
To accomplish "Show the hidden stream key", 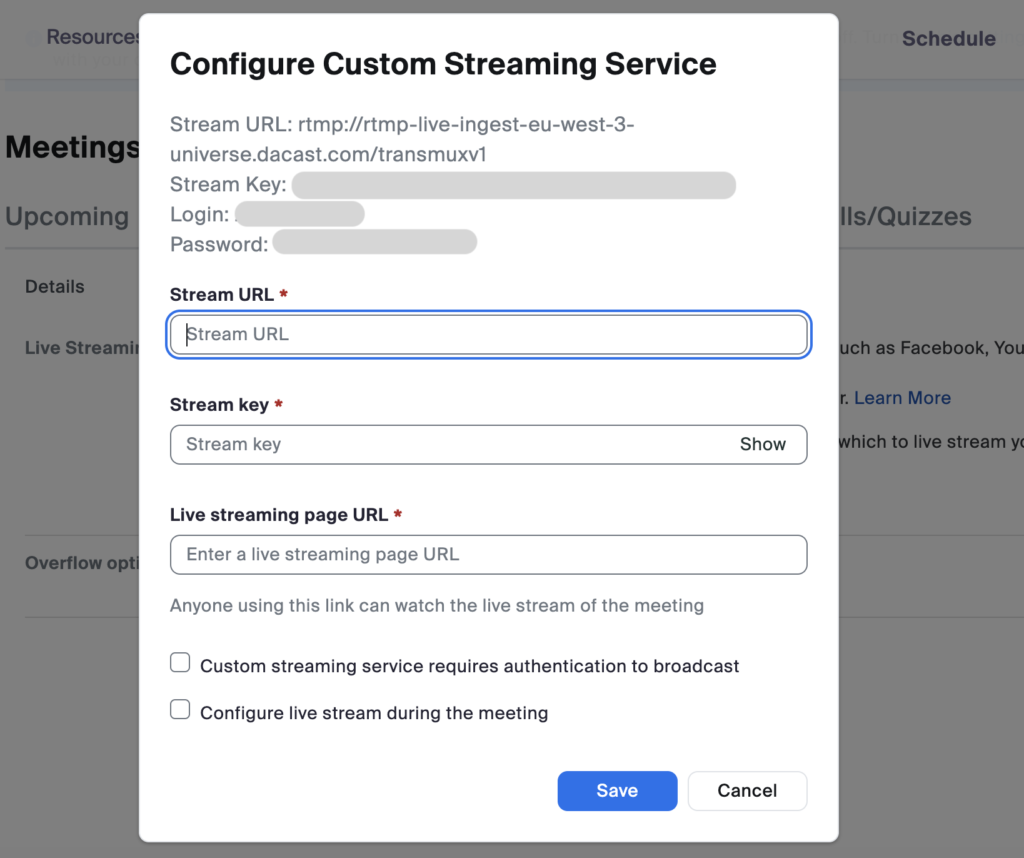I will (763, 444).
